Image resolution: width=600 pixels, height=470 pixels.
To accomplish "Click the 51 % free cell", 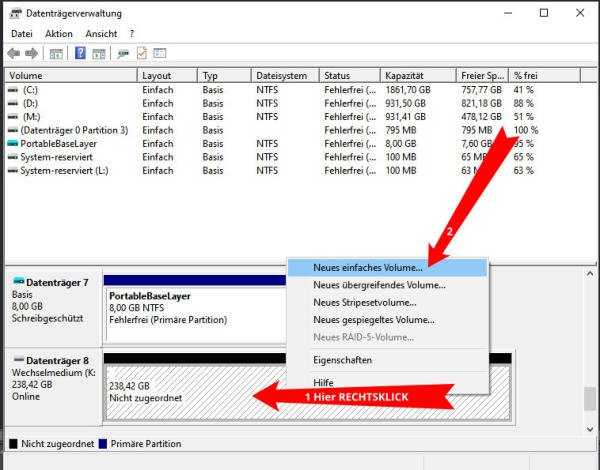I will click(523, 117).
